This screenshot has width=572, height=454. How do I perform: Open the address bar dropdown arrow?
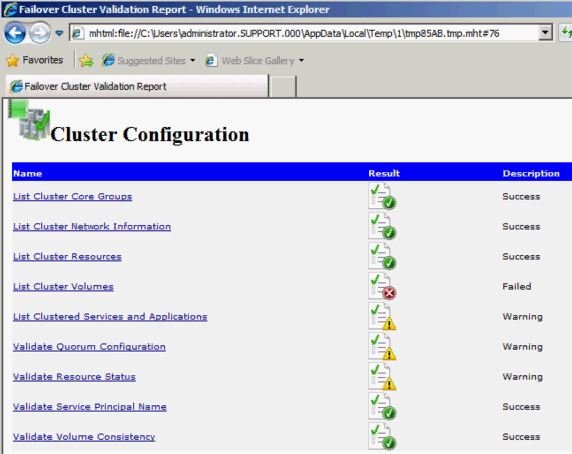click(545, 33)
